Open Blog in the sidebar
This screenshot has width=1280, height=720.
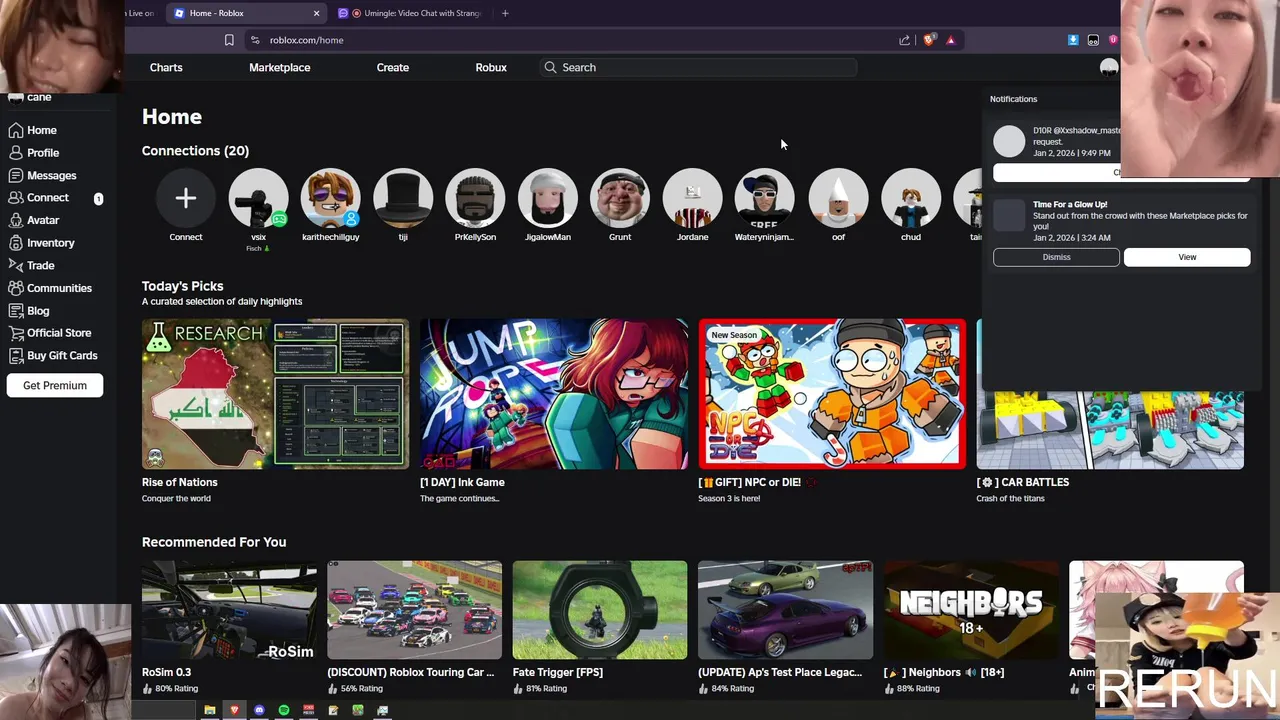point(29,311)
